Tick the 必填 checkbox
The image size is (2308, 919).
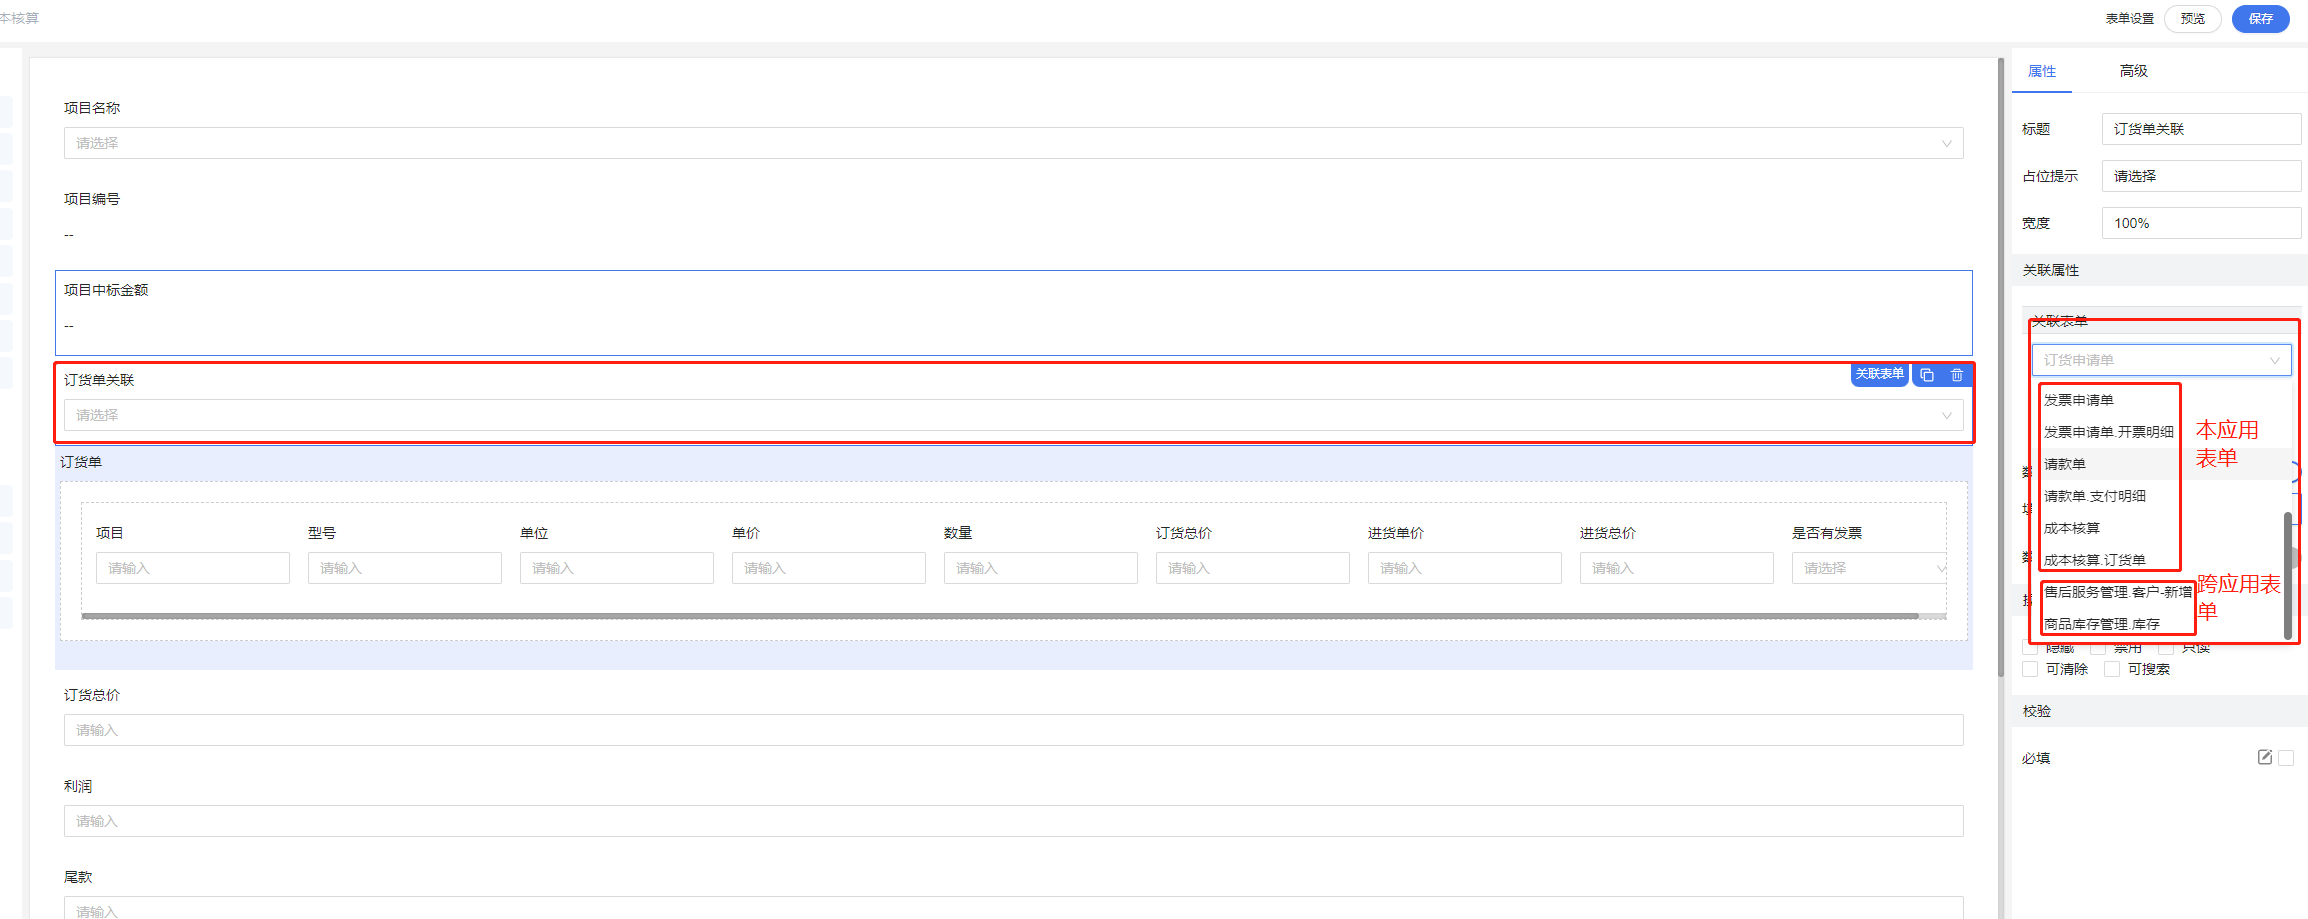click(2286, 758)
